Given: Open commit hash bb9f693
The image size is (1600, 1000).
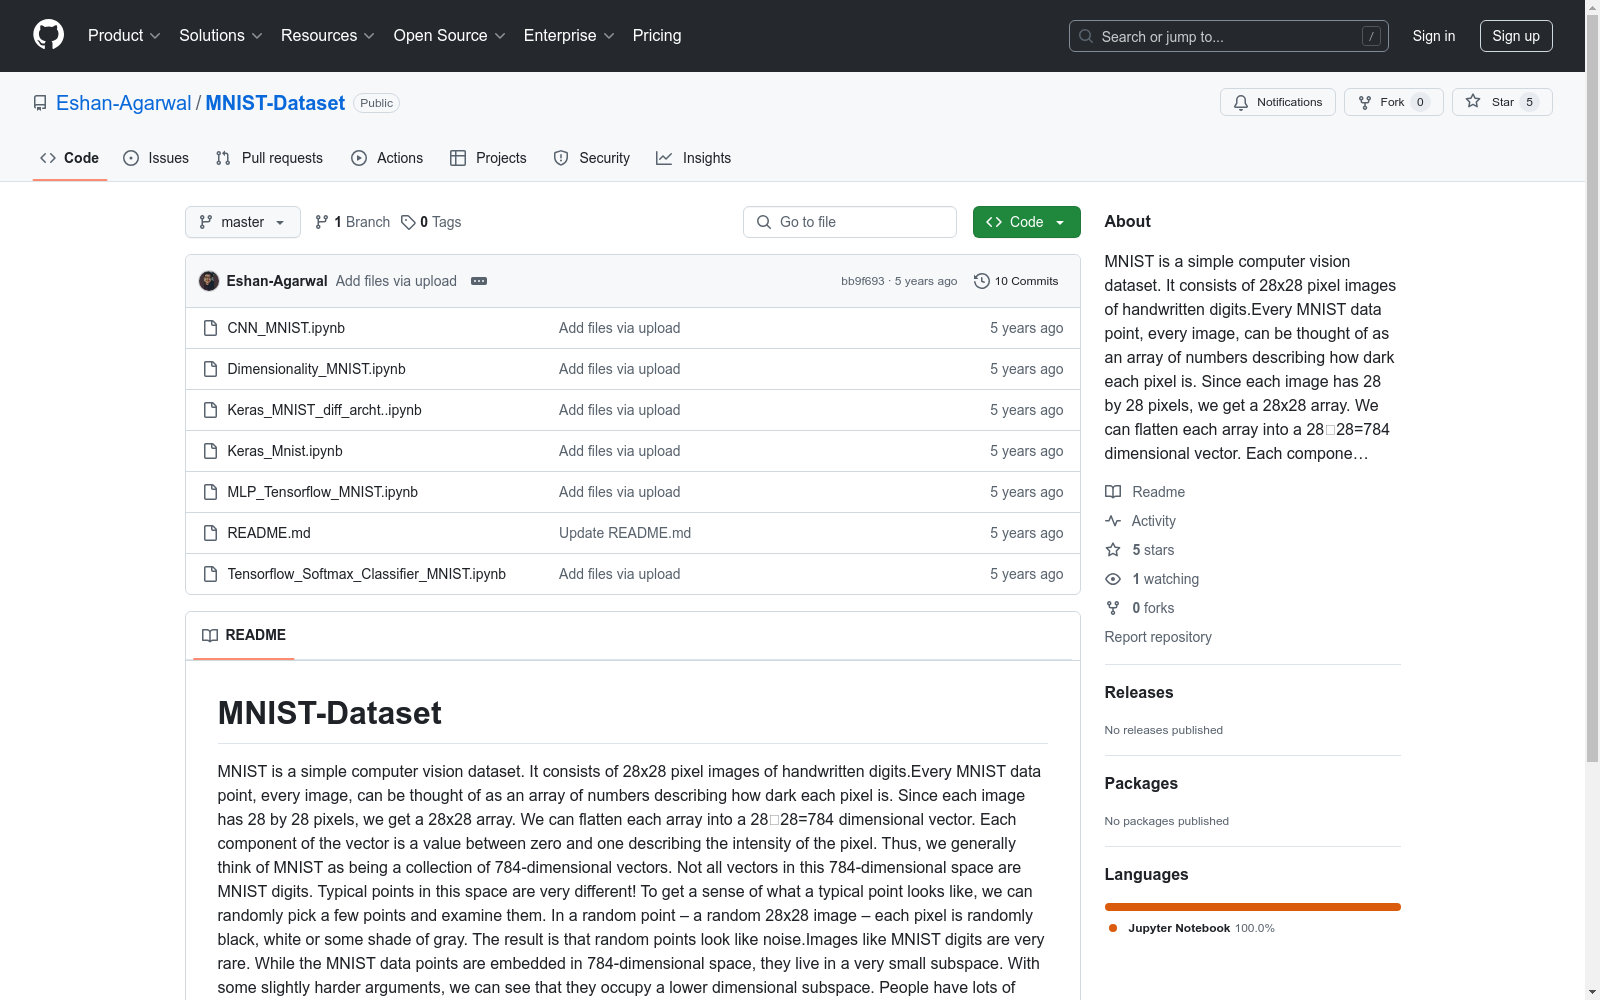Looking at the screenshot, I should [863, 281].
